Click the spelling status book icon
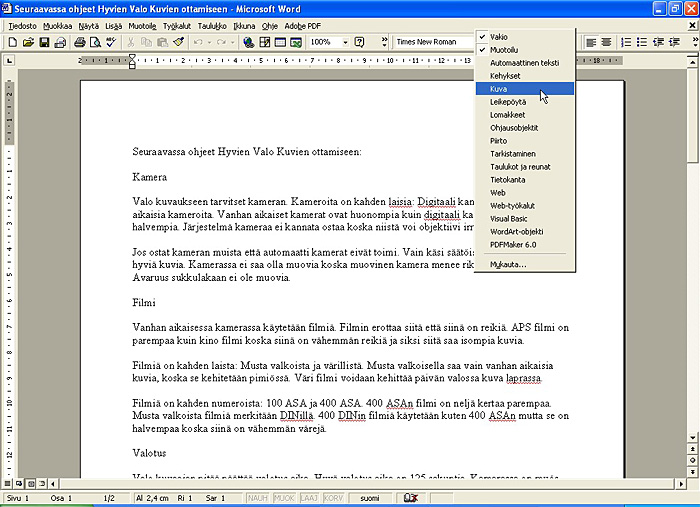 pyautogui.click(x=410, y=497)
